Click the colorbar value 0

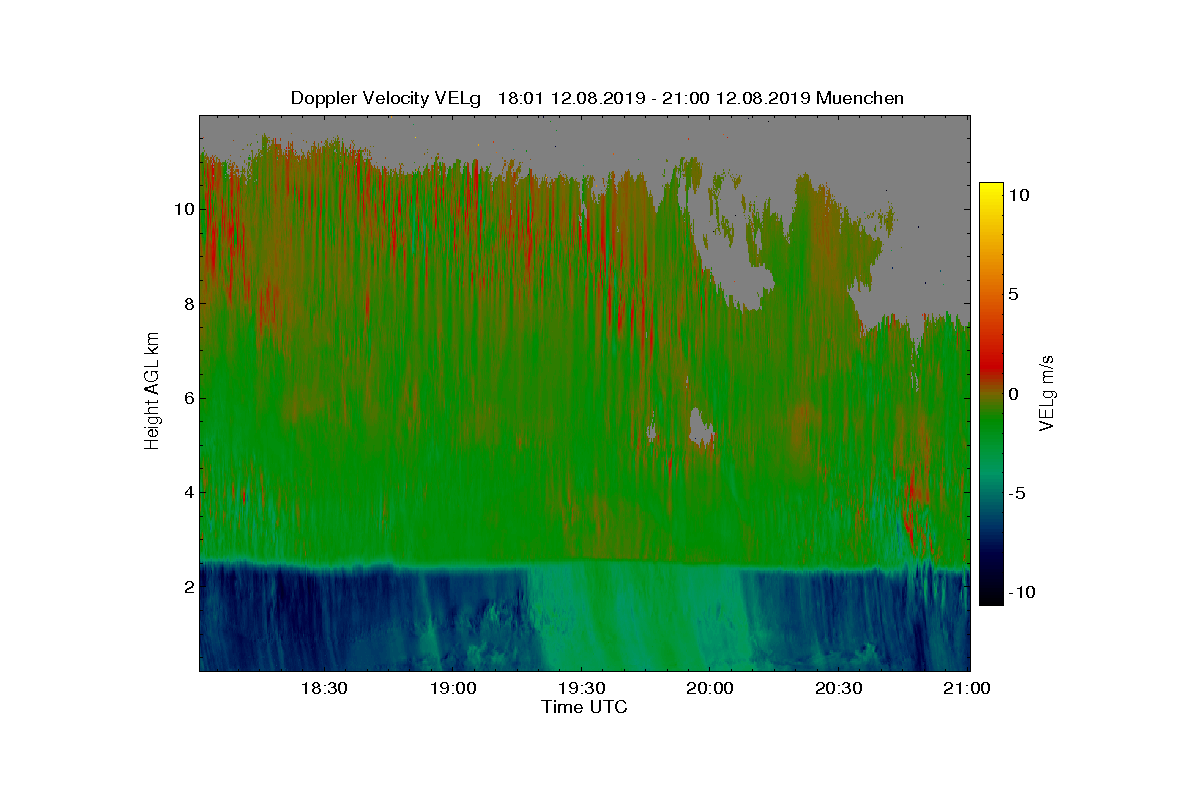click(1014, 394)
